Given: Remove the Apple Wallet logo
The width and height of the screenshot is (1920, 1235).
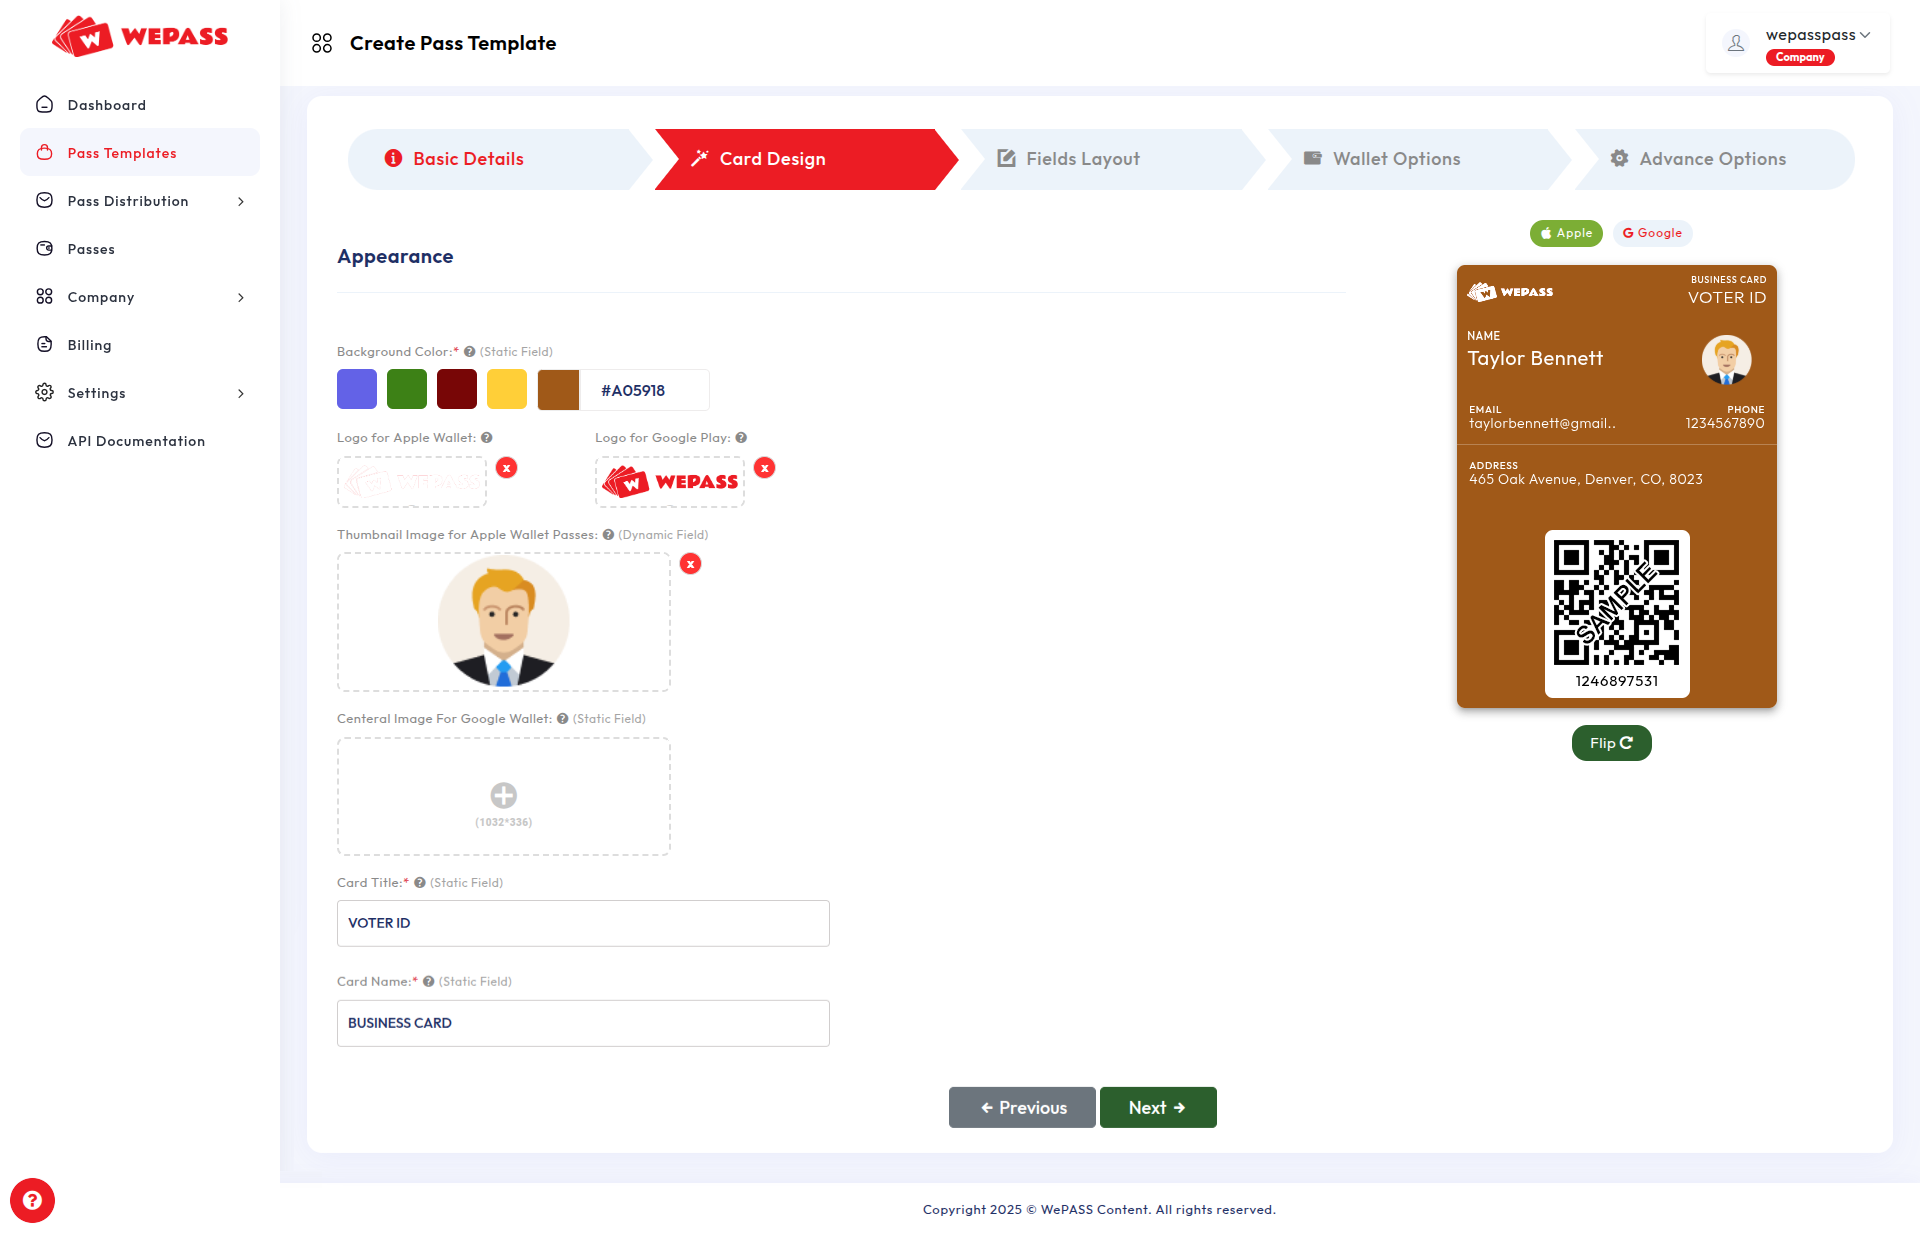Looking at the screenshot, I should click(x=507, y=467).
